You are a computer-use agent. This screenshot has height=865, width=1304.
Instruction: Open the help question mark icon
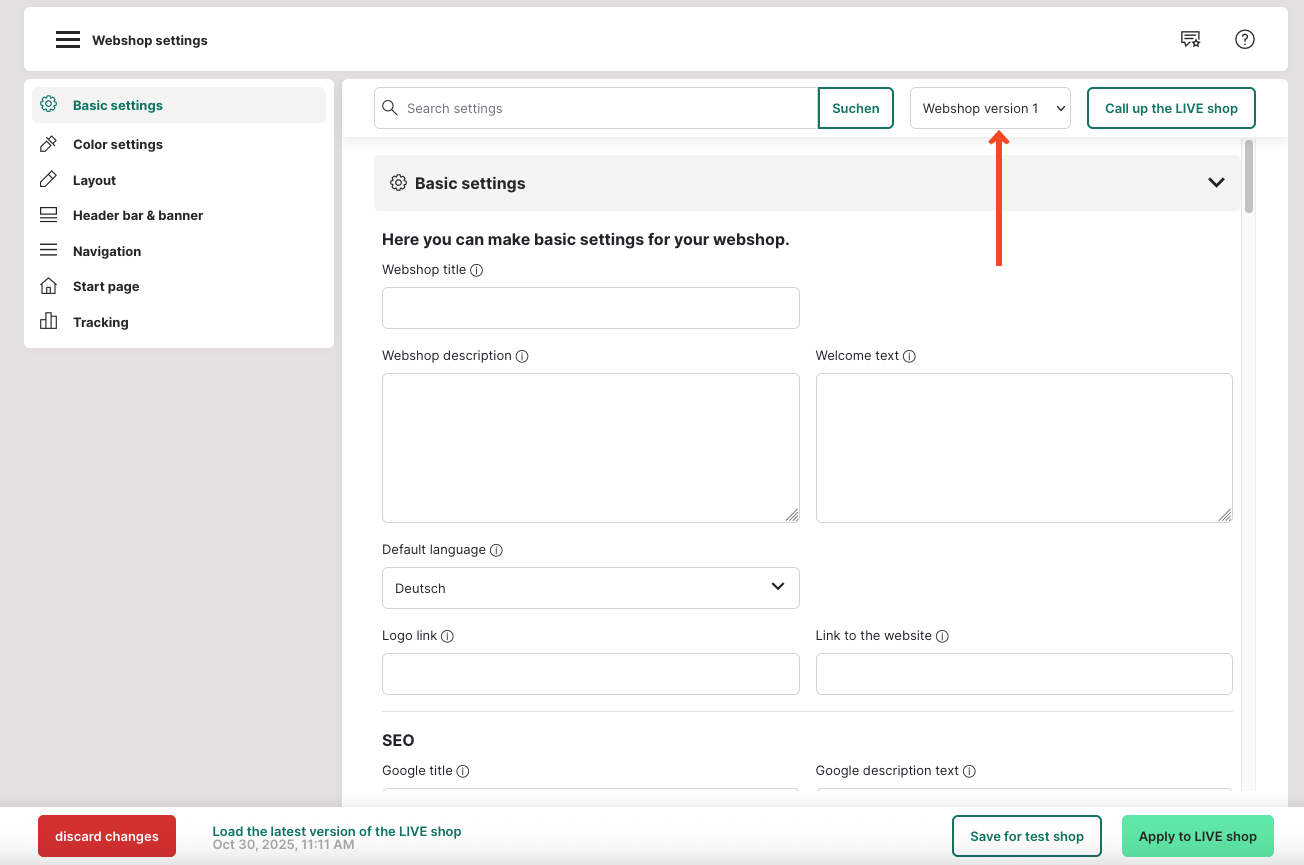1244,39
